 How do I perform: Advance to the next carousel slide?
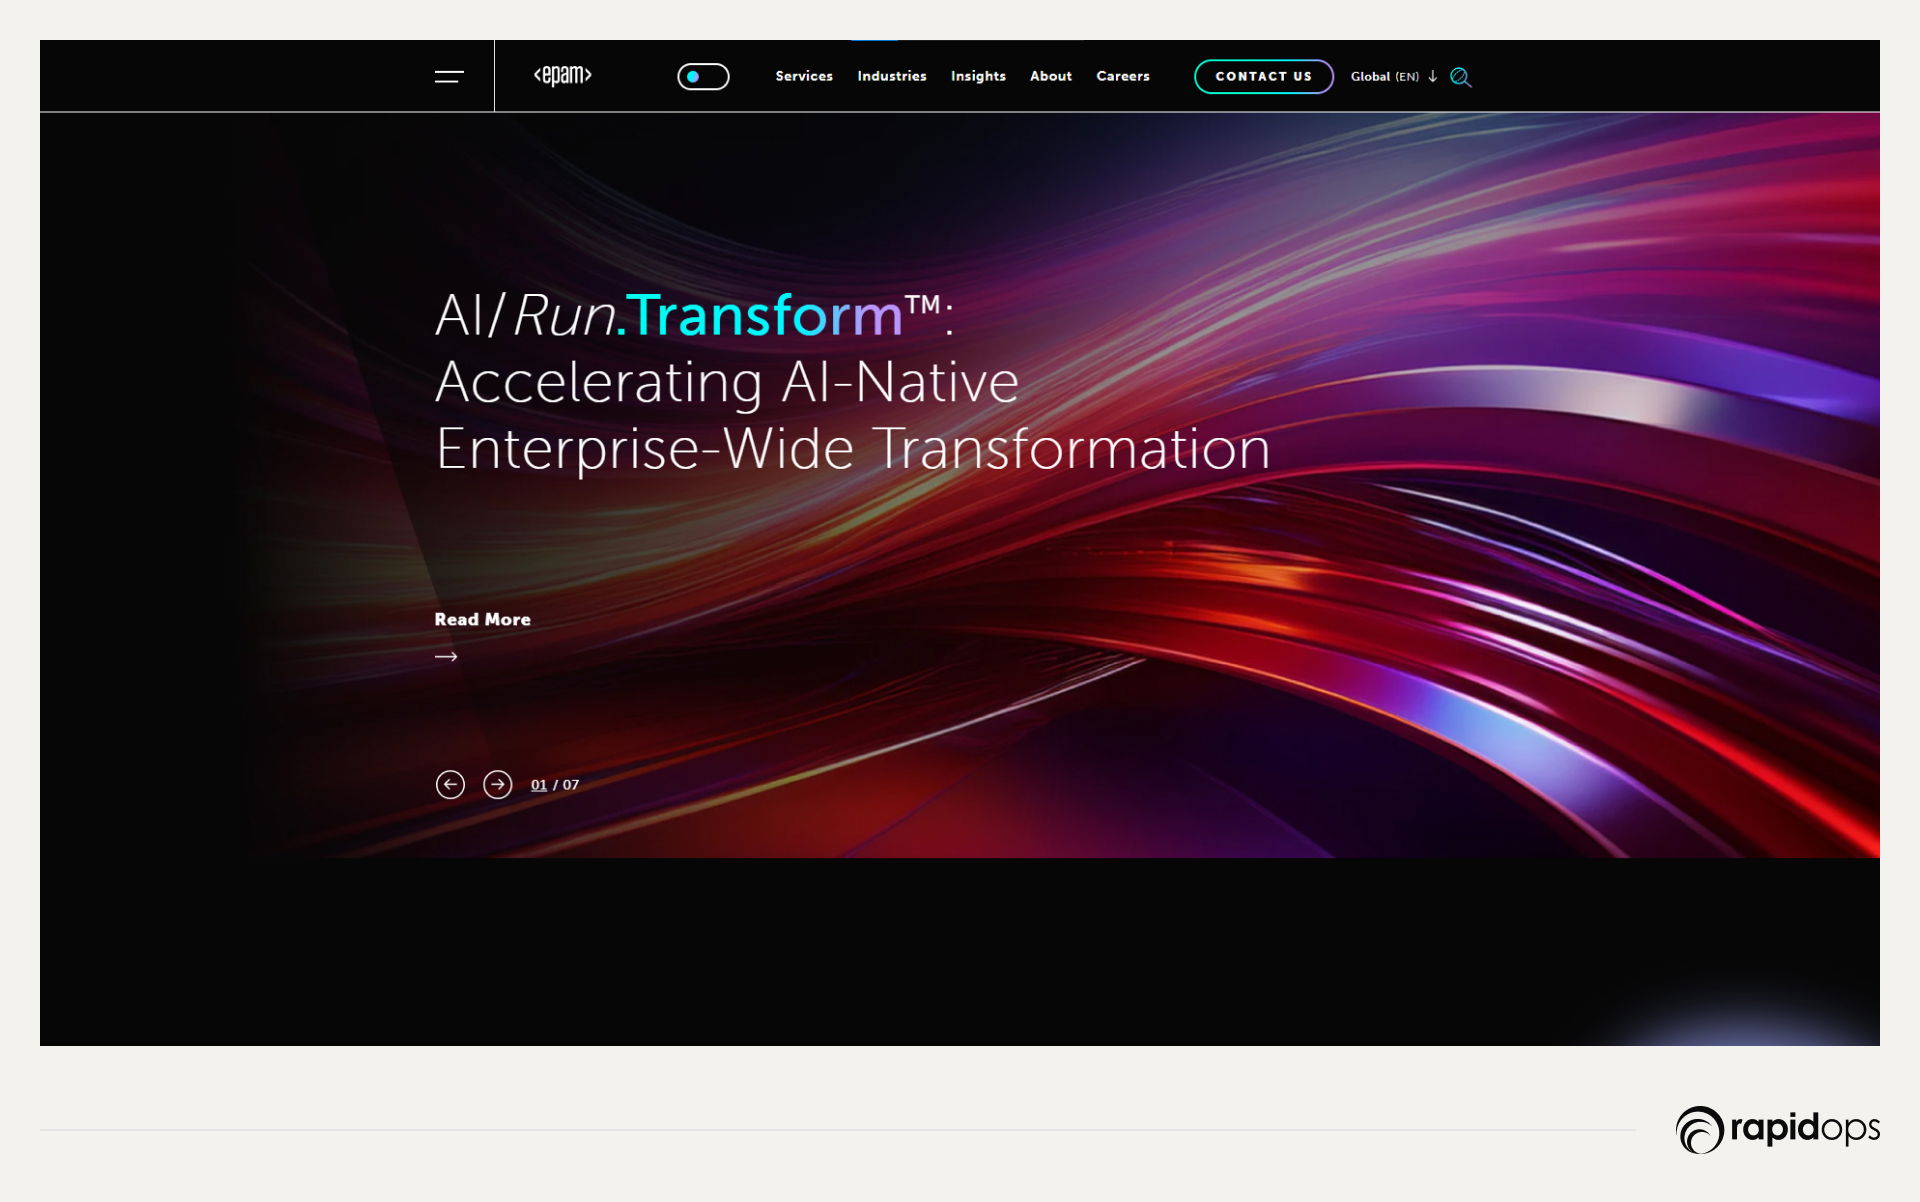point(497,785)
